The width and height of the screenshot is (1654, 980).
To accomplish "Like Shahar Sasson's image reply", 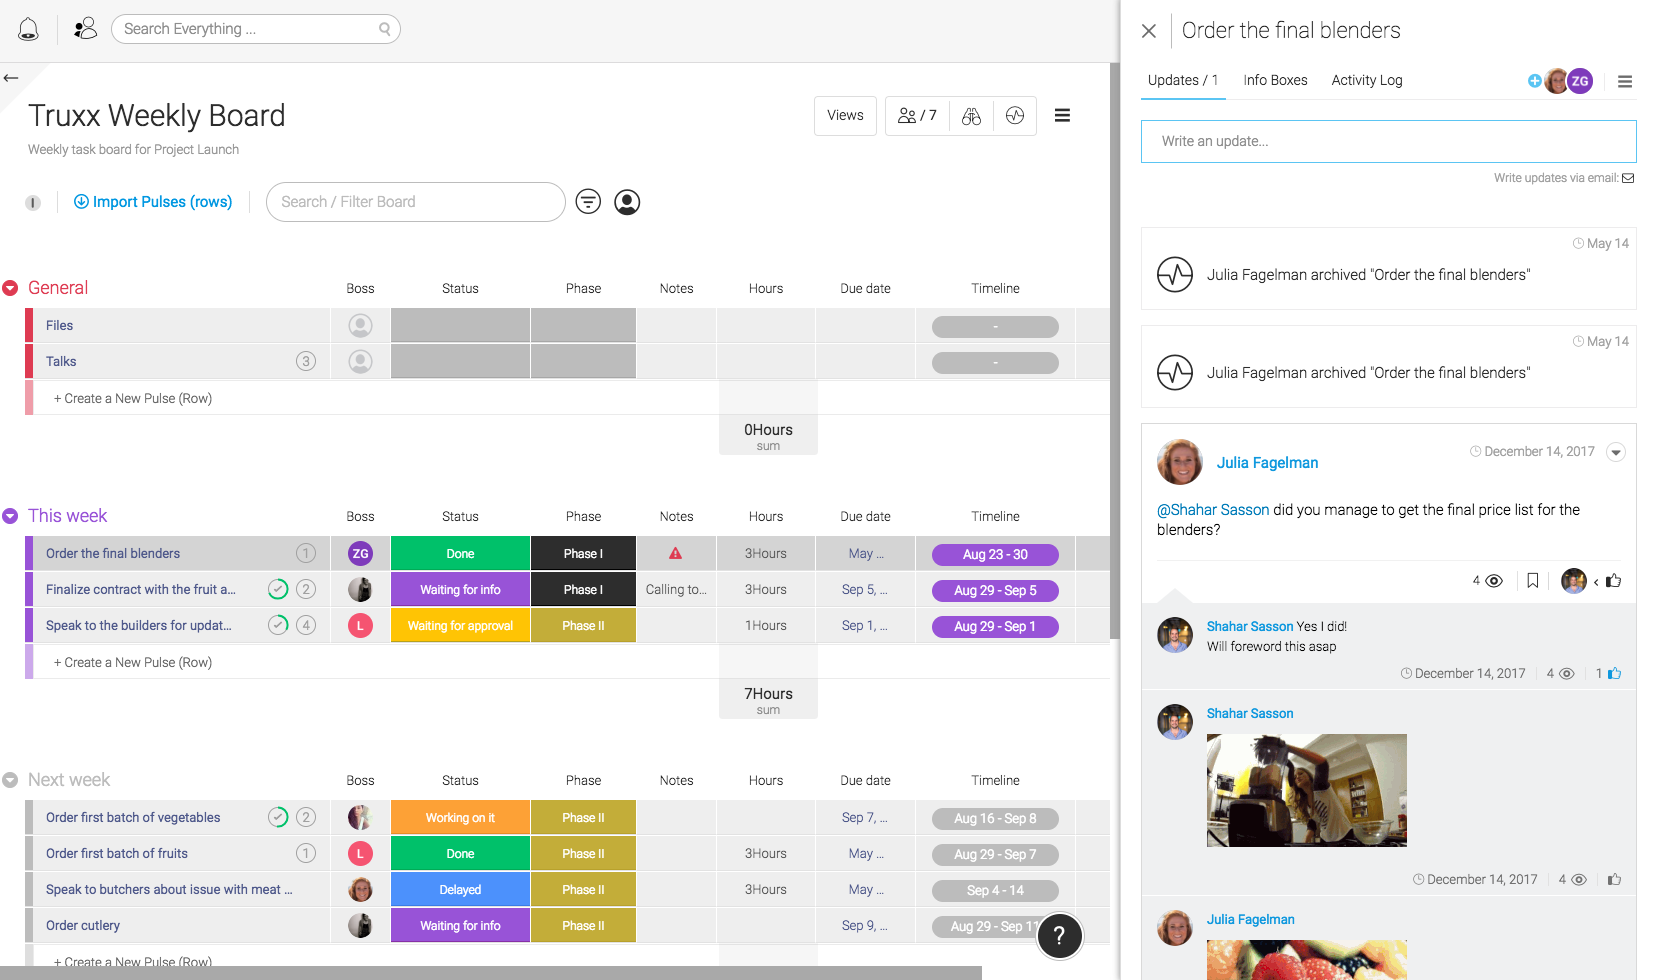I will point(1614,880).
